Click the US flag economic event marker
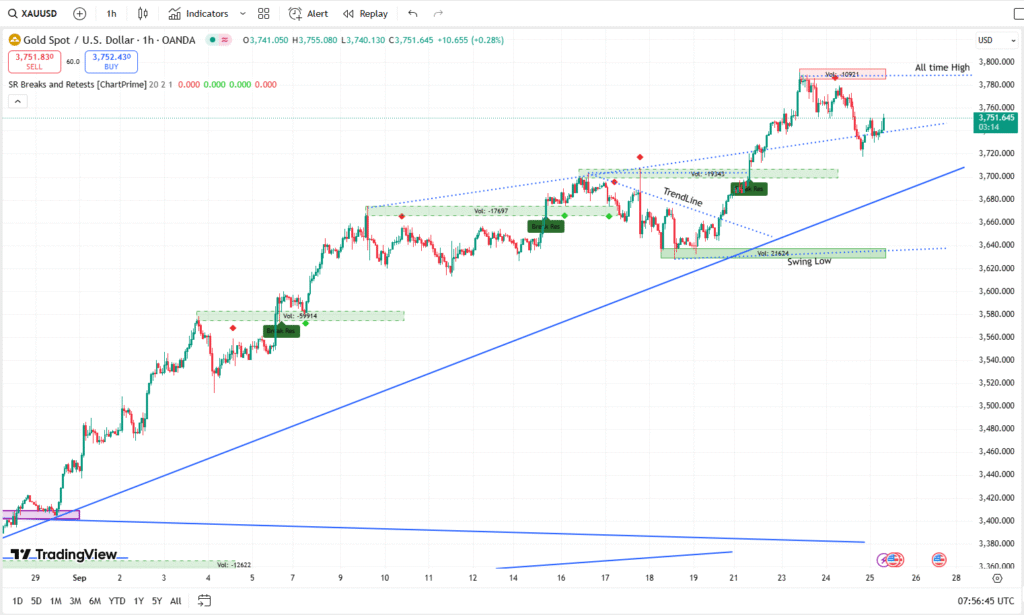Image resolution: width=1024 pixels, height=615 pixels. pyautogui.click(x=939, y=560)
